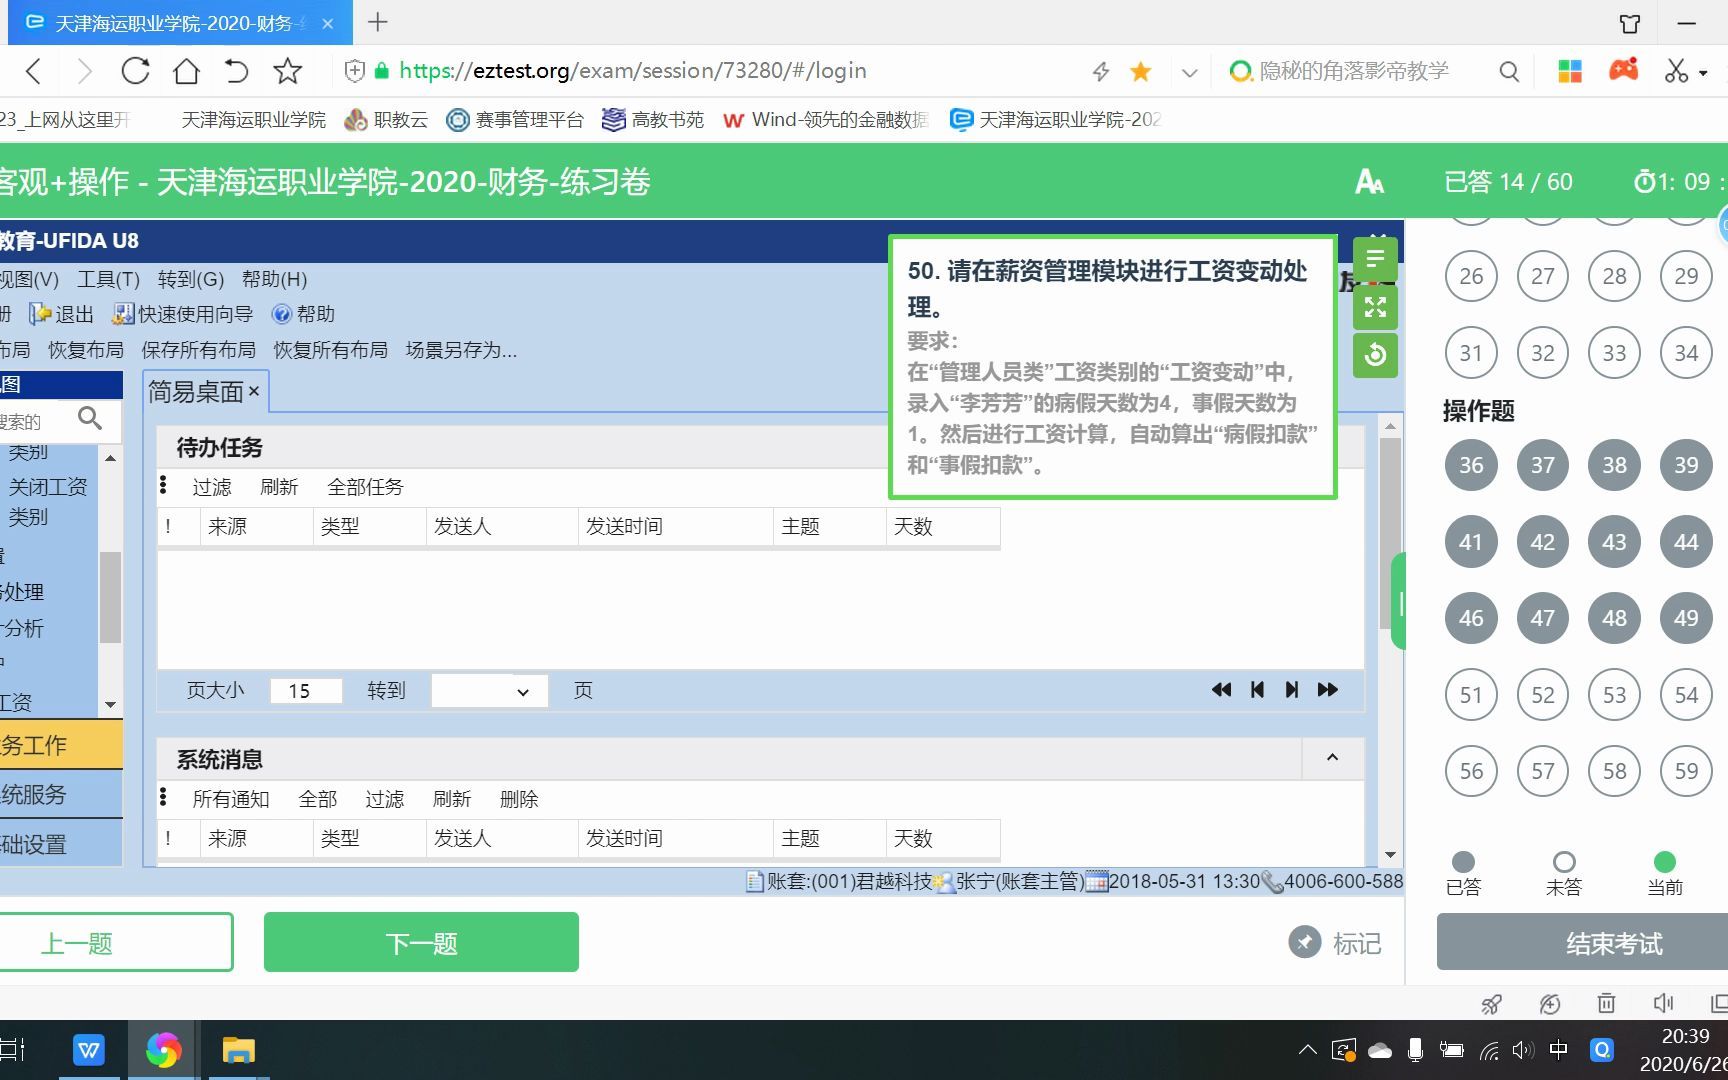Click 结束考试 button

1582,942
